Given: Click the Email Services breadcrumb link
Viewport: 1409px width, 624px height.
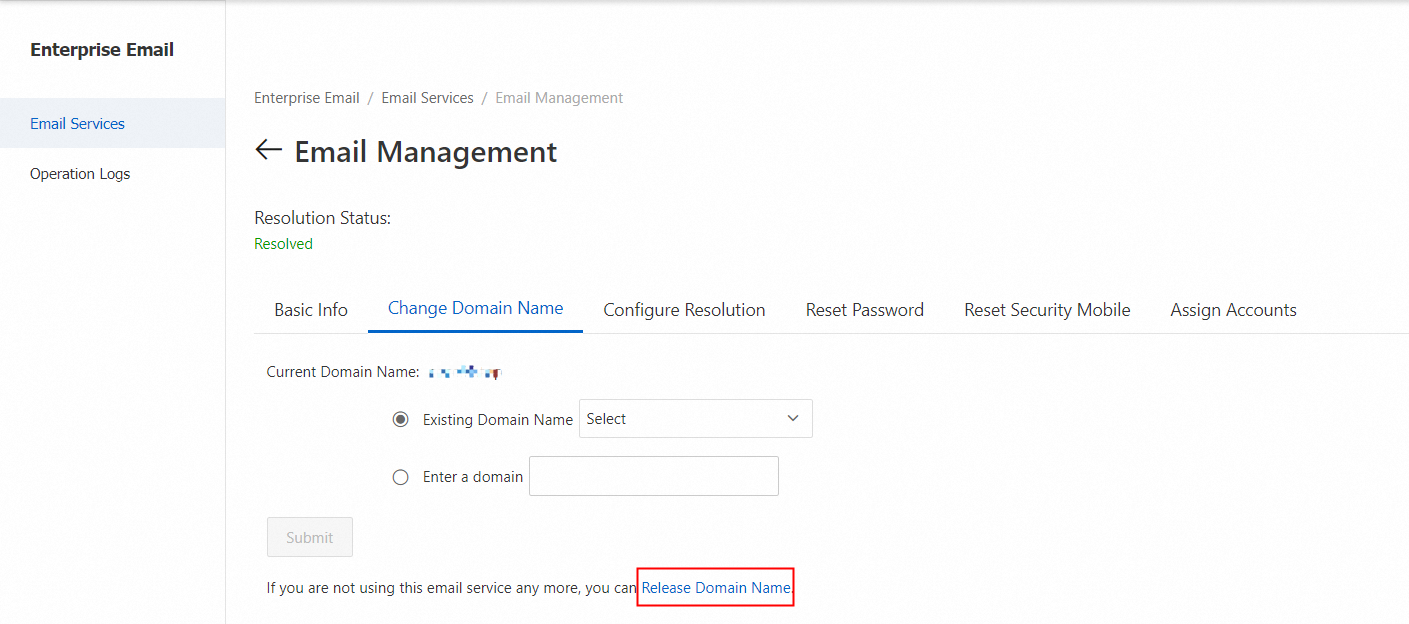Looking at the screenshot, I should (427, 98).
